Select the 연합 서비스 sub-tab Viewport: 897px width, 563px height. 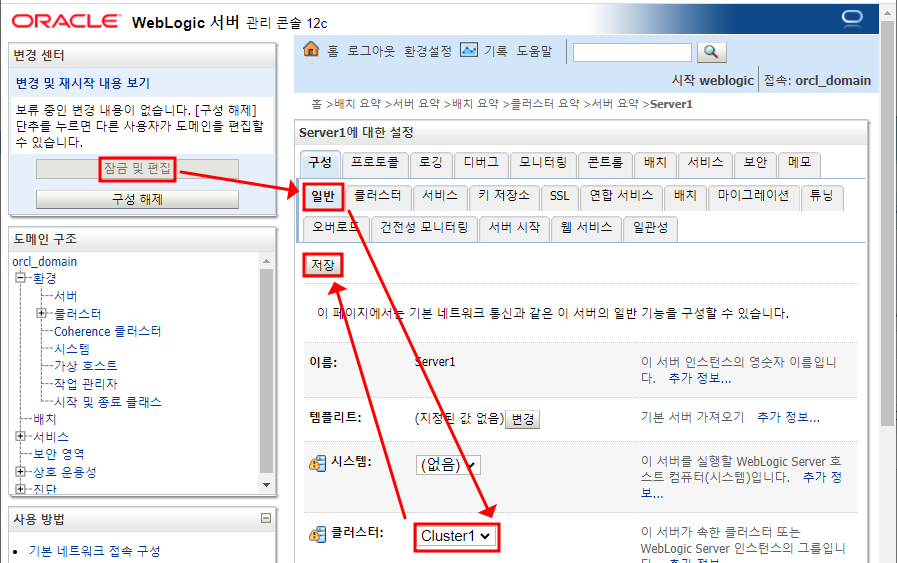621,197
